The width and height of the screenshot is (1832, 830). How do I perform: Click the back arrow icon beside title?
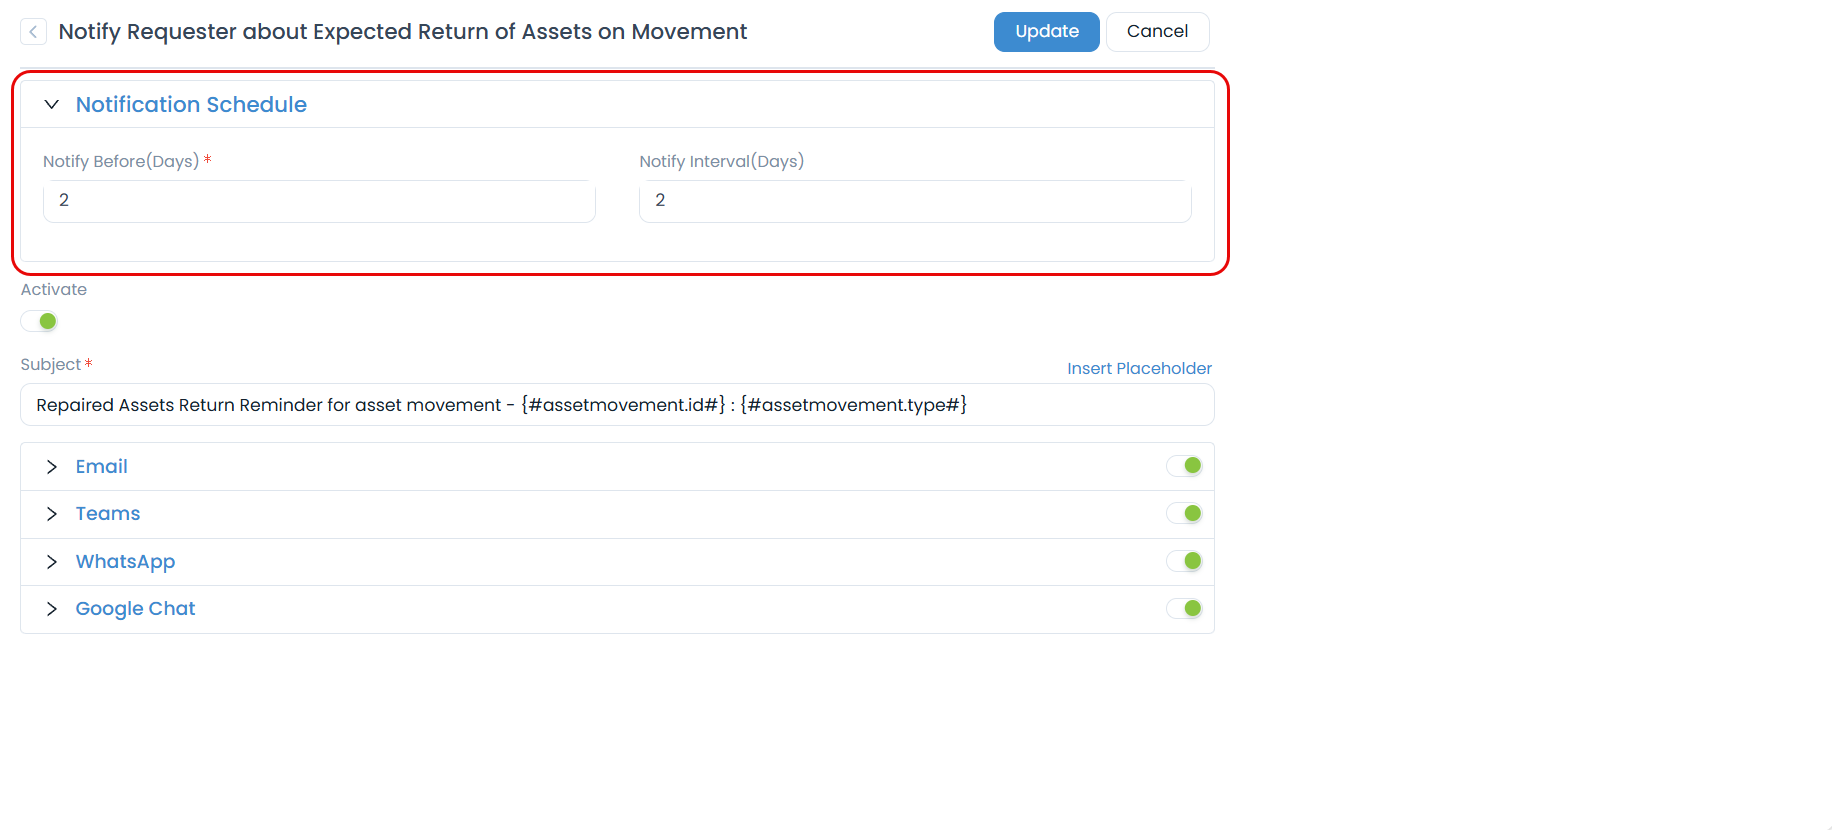point(33,32)
